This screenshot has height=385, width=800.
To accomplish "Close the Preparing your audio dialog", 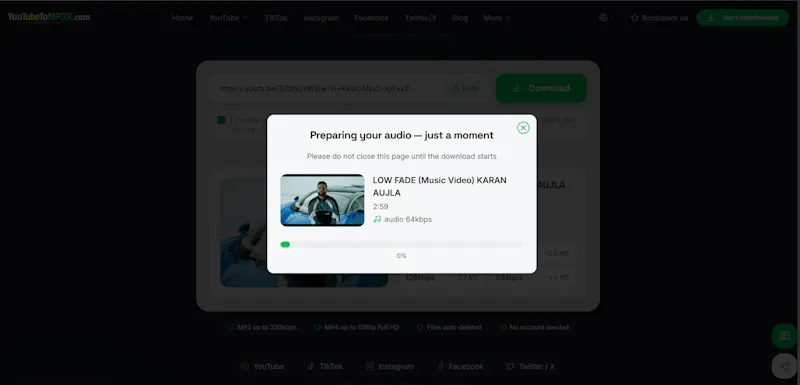I will pos(523,128).
